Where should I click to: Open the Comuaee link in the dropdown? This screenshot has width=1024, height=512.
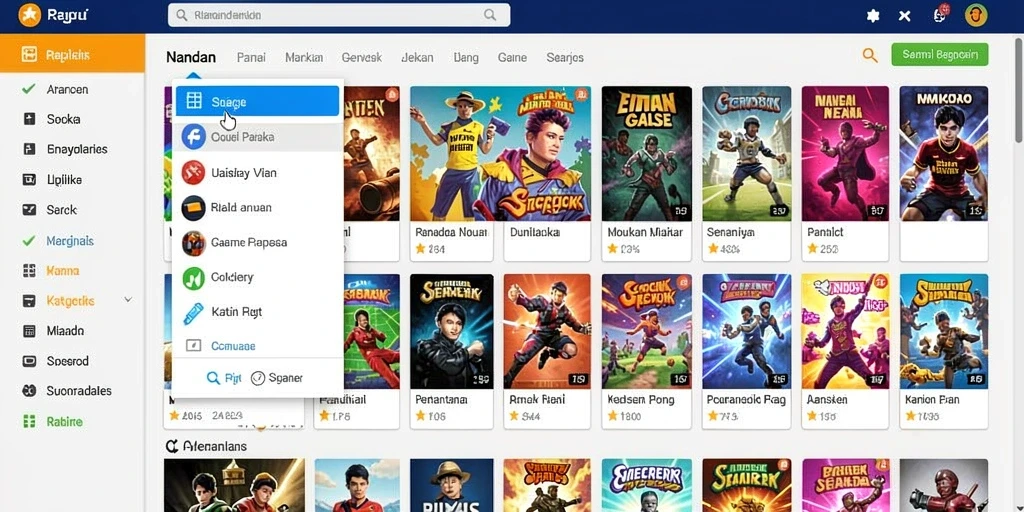(x=233, y=346)
